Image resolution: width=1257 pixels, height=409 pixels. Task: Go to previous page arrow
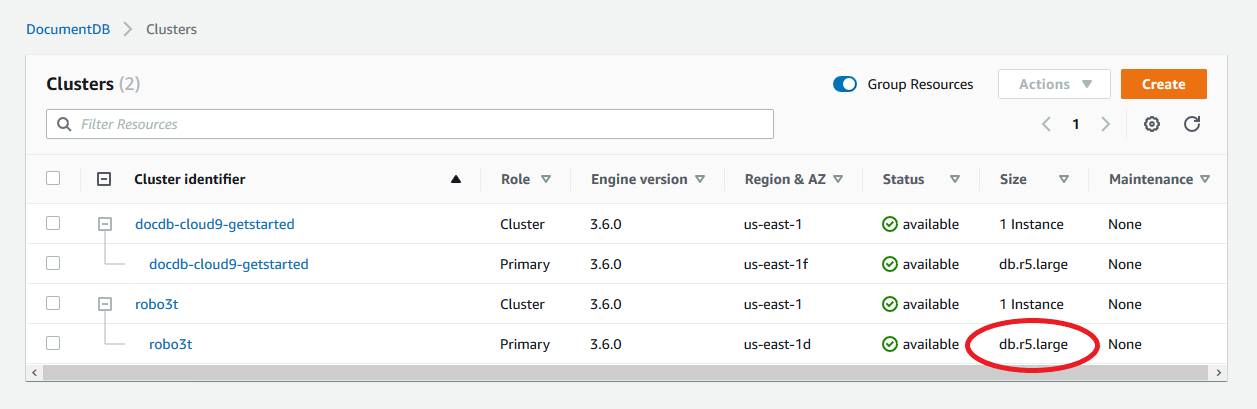click(1046, 124)
